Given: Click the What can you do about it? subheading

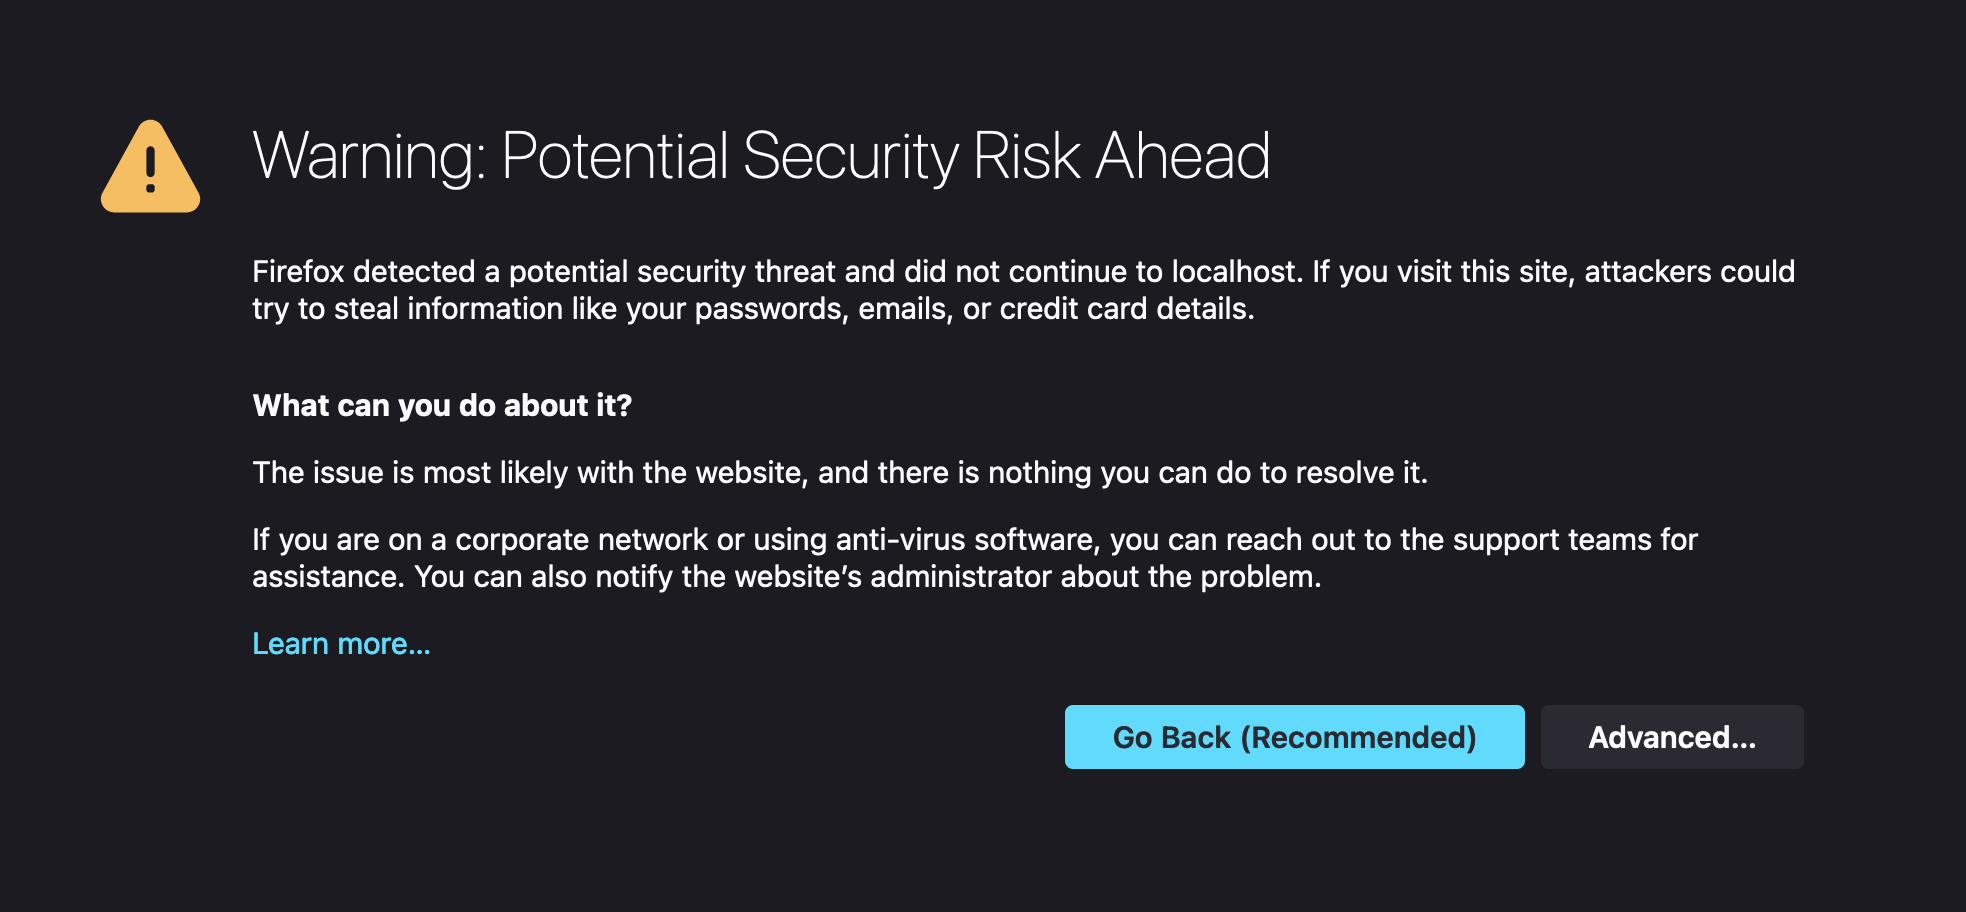Looking at the screenshot, I should click(442, 406).
